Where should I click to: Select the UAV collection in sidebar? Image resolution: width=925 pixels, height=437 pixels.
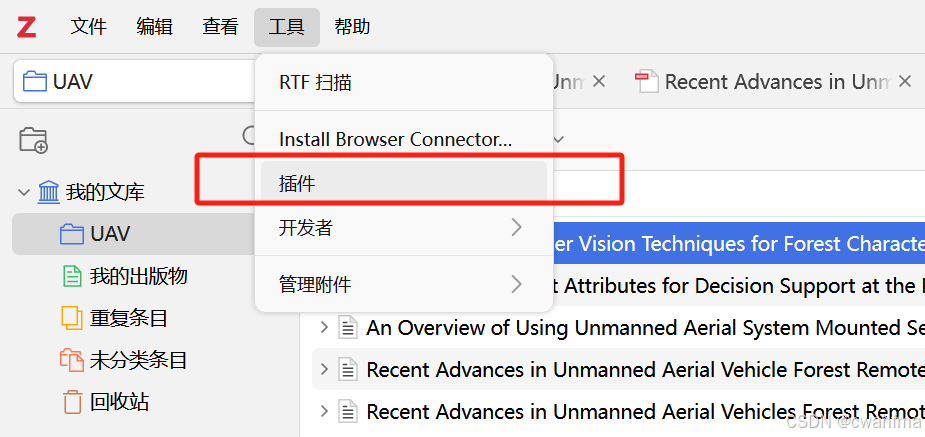pos(110,234)
